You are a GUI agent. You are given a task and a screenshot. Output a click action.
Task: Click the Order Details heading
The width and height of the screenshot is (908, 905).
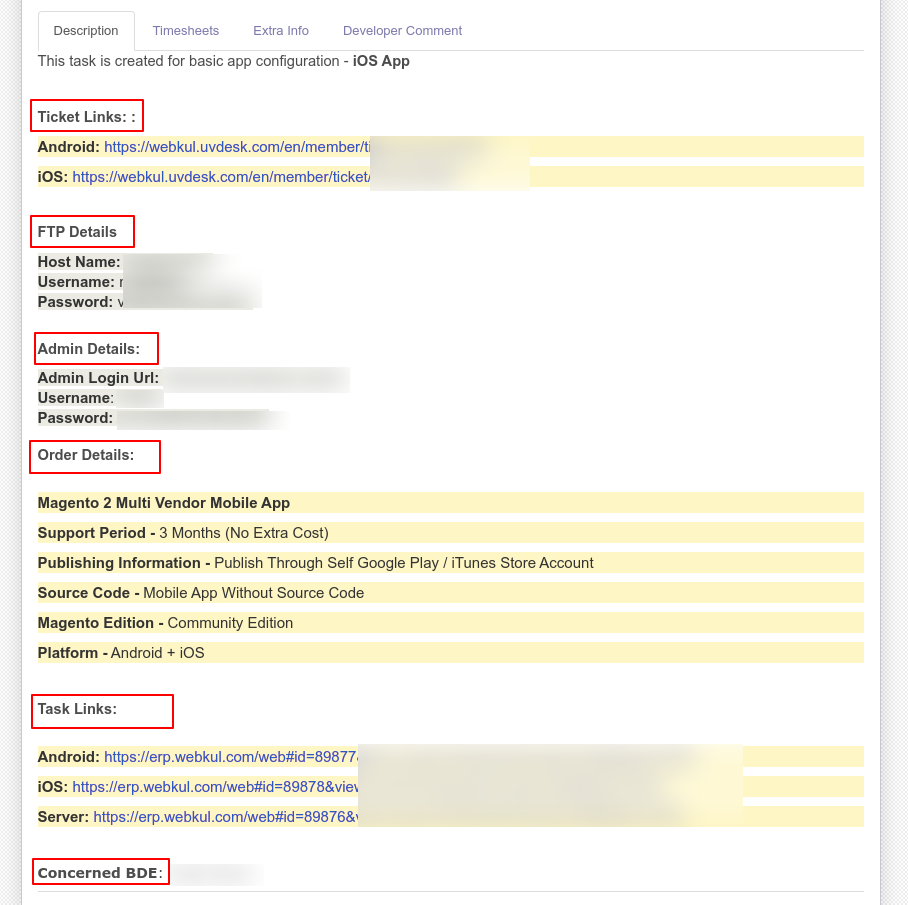coord(86,455)
